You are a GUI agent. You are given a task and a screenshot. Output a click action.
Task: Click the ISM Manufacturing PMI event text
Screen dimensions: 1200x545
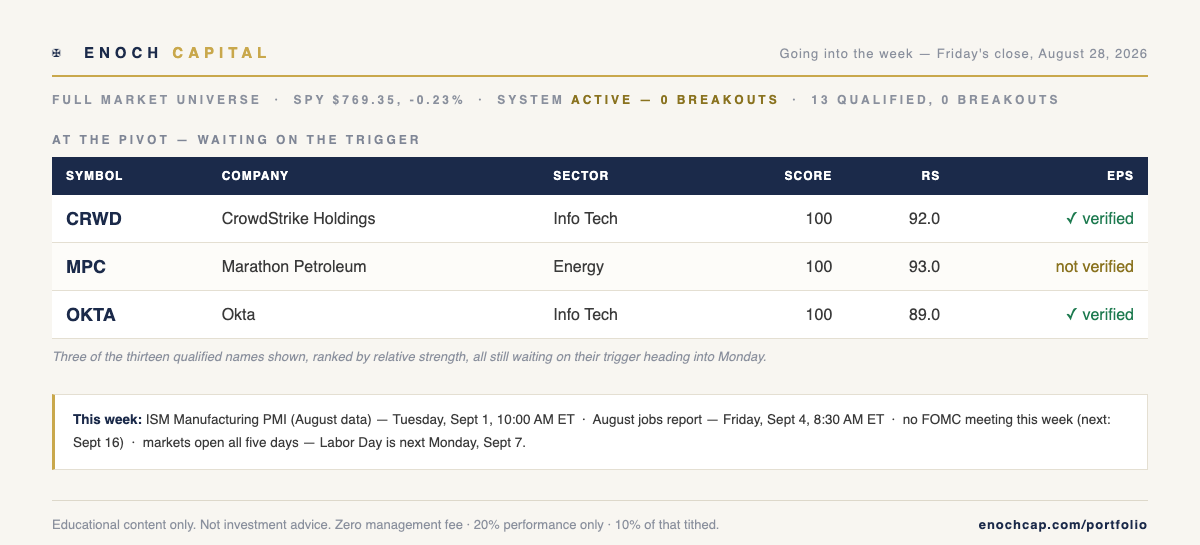coord(361,420)
